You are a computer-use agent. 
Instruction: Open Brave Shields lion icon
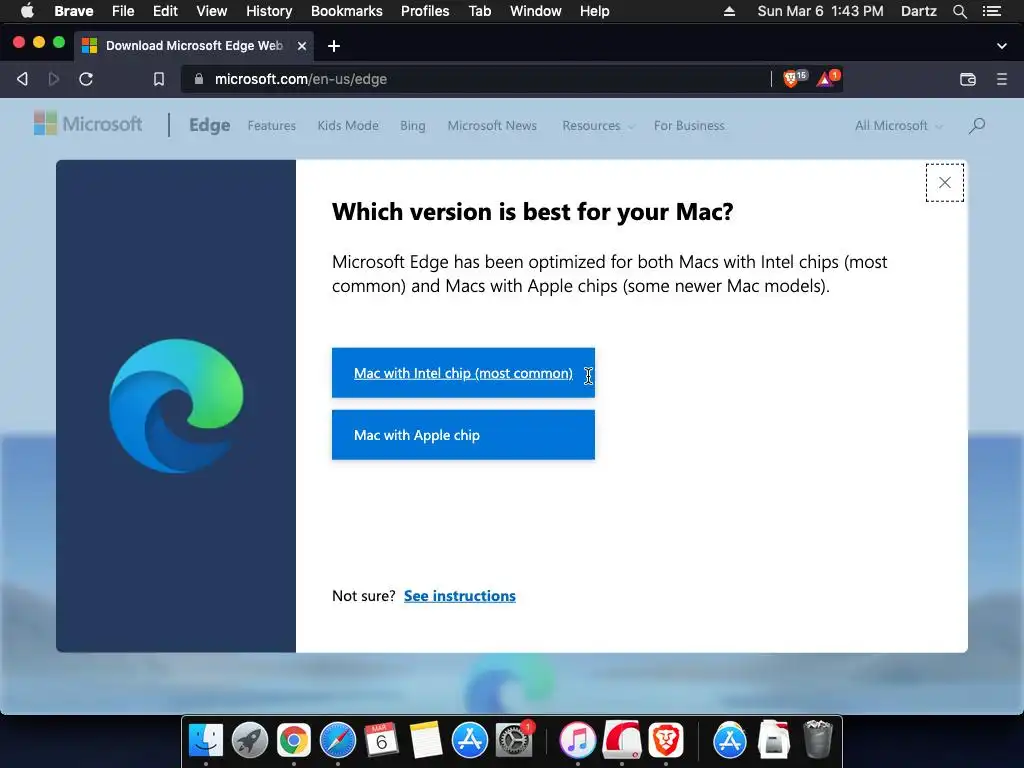click(x=793, y=79)
